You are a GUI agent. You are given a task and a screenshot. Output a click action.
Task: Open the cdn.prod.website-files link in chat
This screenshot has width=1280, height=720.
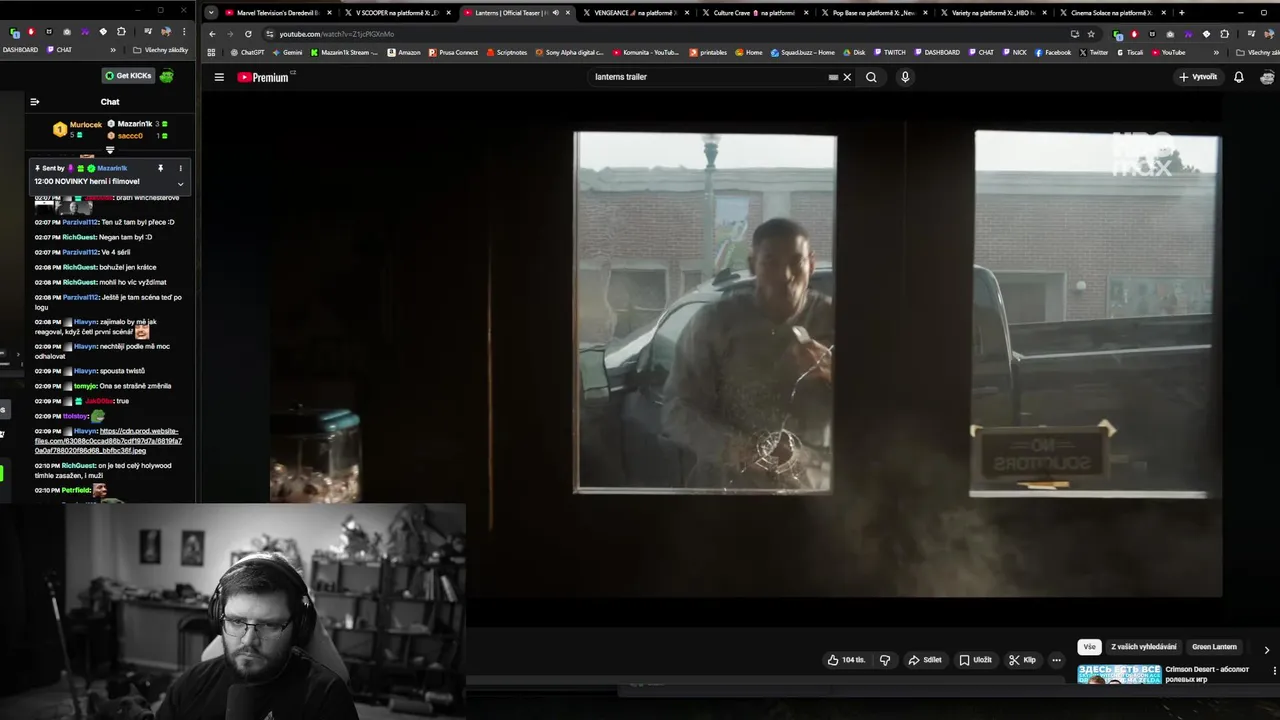coord(108,441)
